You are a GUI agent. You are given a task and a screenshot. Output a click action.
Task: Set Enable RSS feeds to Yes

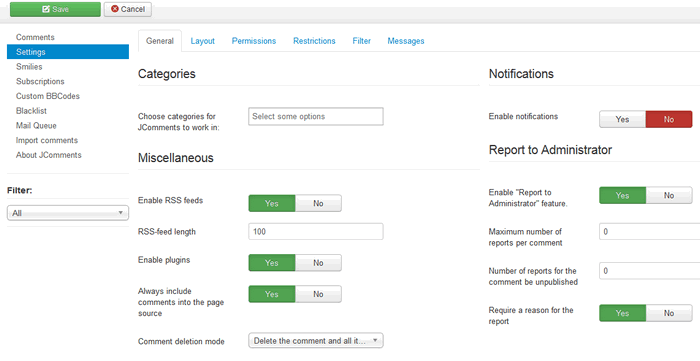(x=271, y=203)
